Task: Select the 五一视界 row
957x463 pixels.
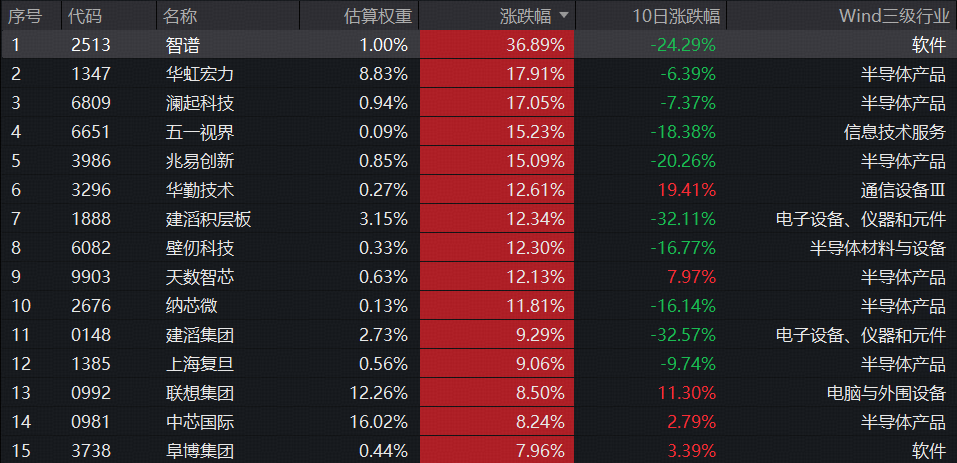Action: tap(478, 132)
